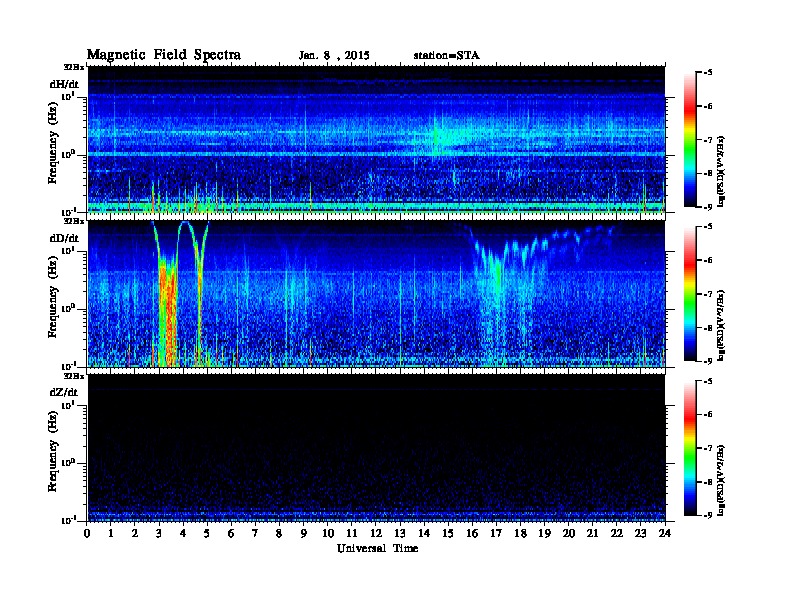Click hour 14 tick label on time axis
The height and width of the screenshot is (612, 792).
[x=424, y=533]
